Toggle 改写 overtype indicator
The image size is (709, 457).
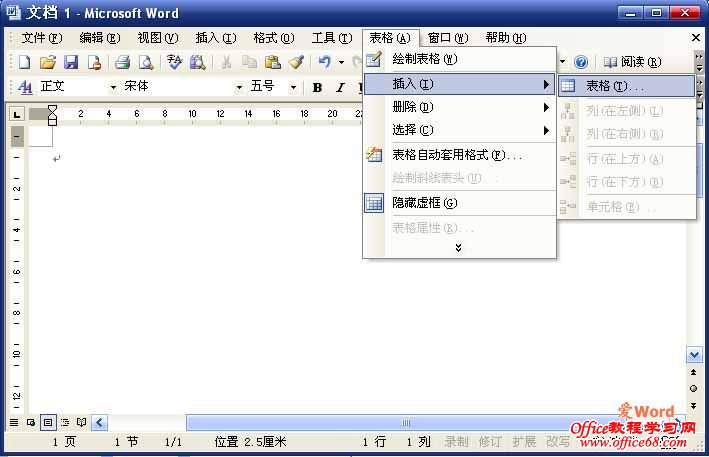click(558, 442)
